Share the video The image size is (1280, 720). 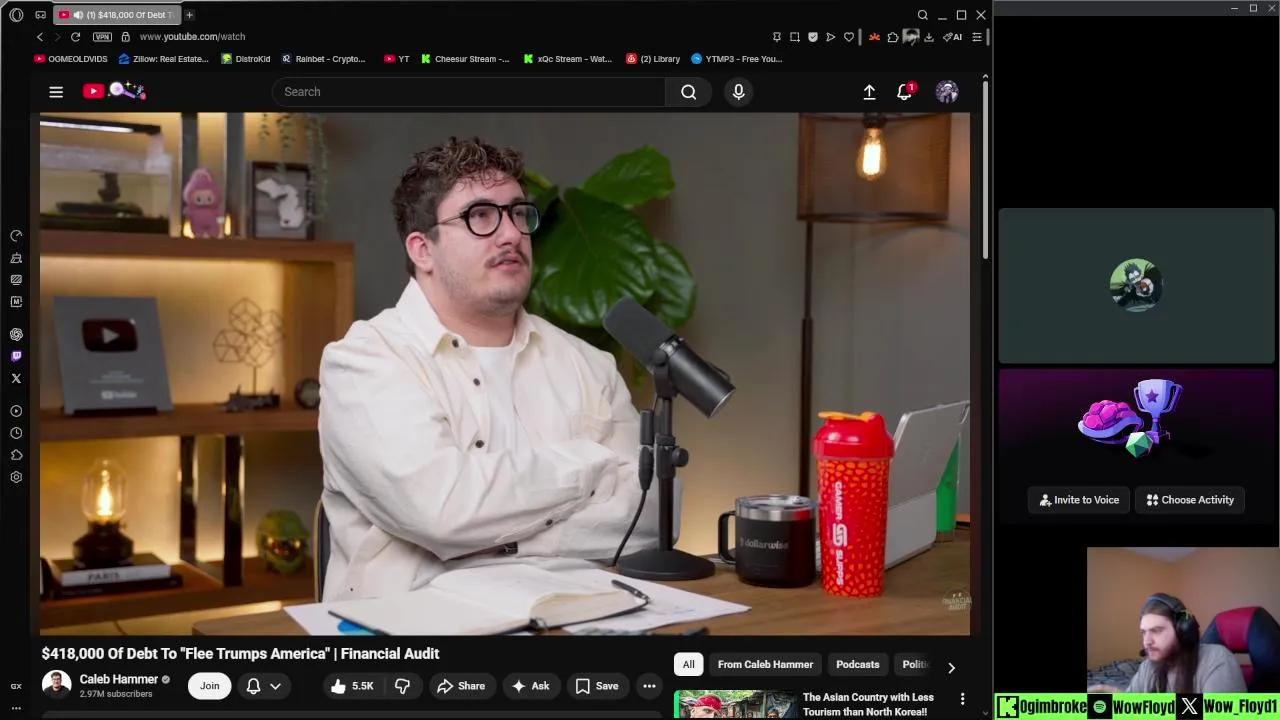pyautogui.click(x=460, y=686)
